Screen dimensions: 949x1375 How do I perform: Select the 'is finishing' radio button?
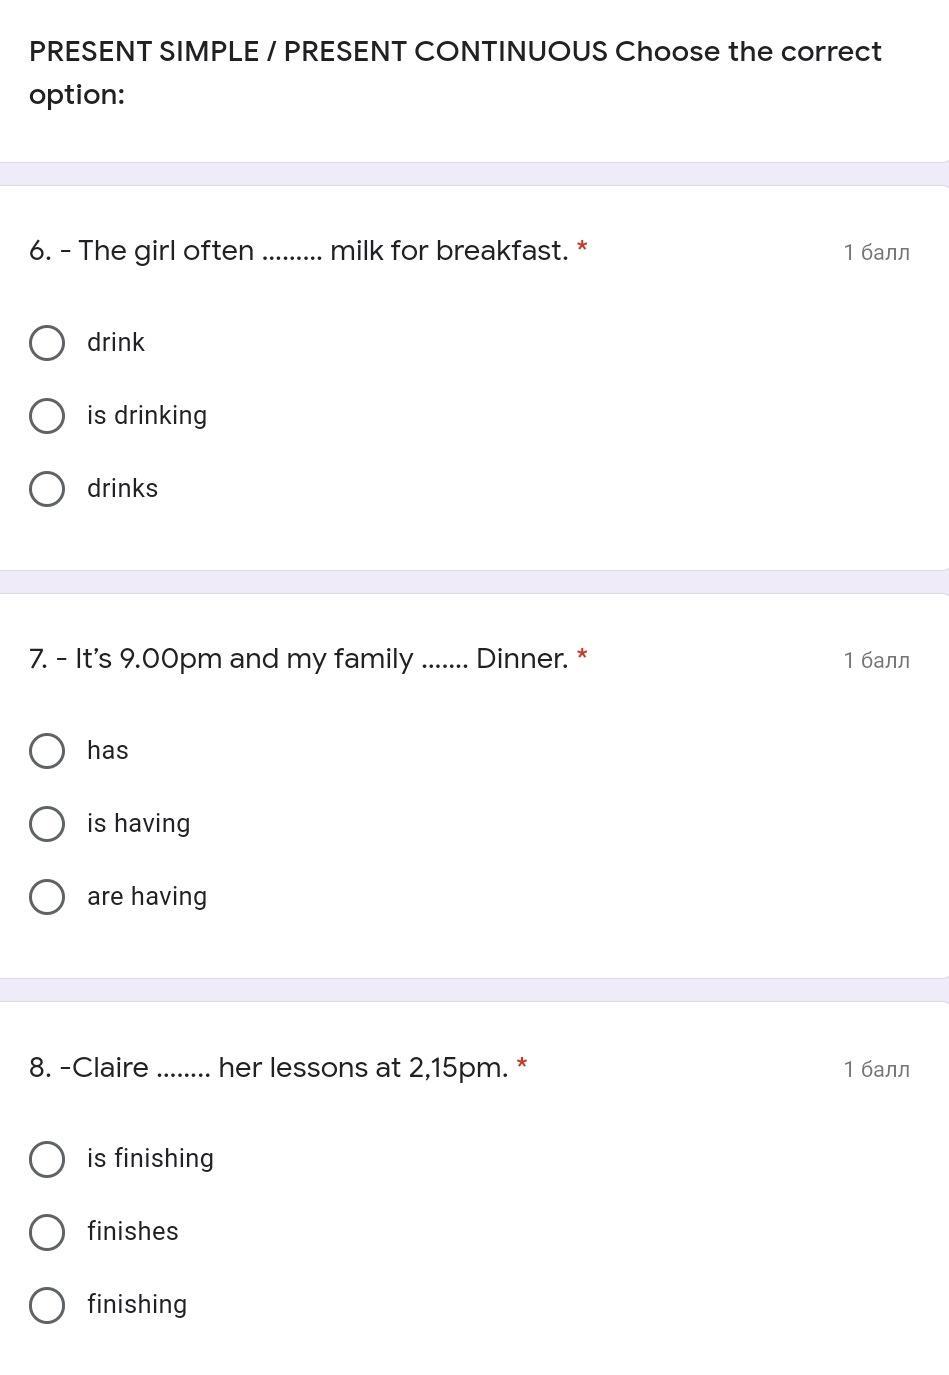pyautogui.click(x=47, y=1159)
